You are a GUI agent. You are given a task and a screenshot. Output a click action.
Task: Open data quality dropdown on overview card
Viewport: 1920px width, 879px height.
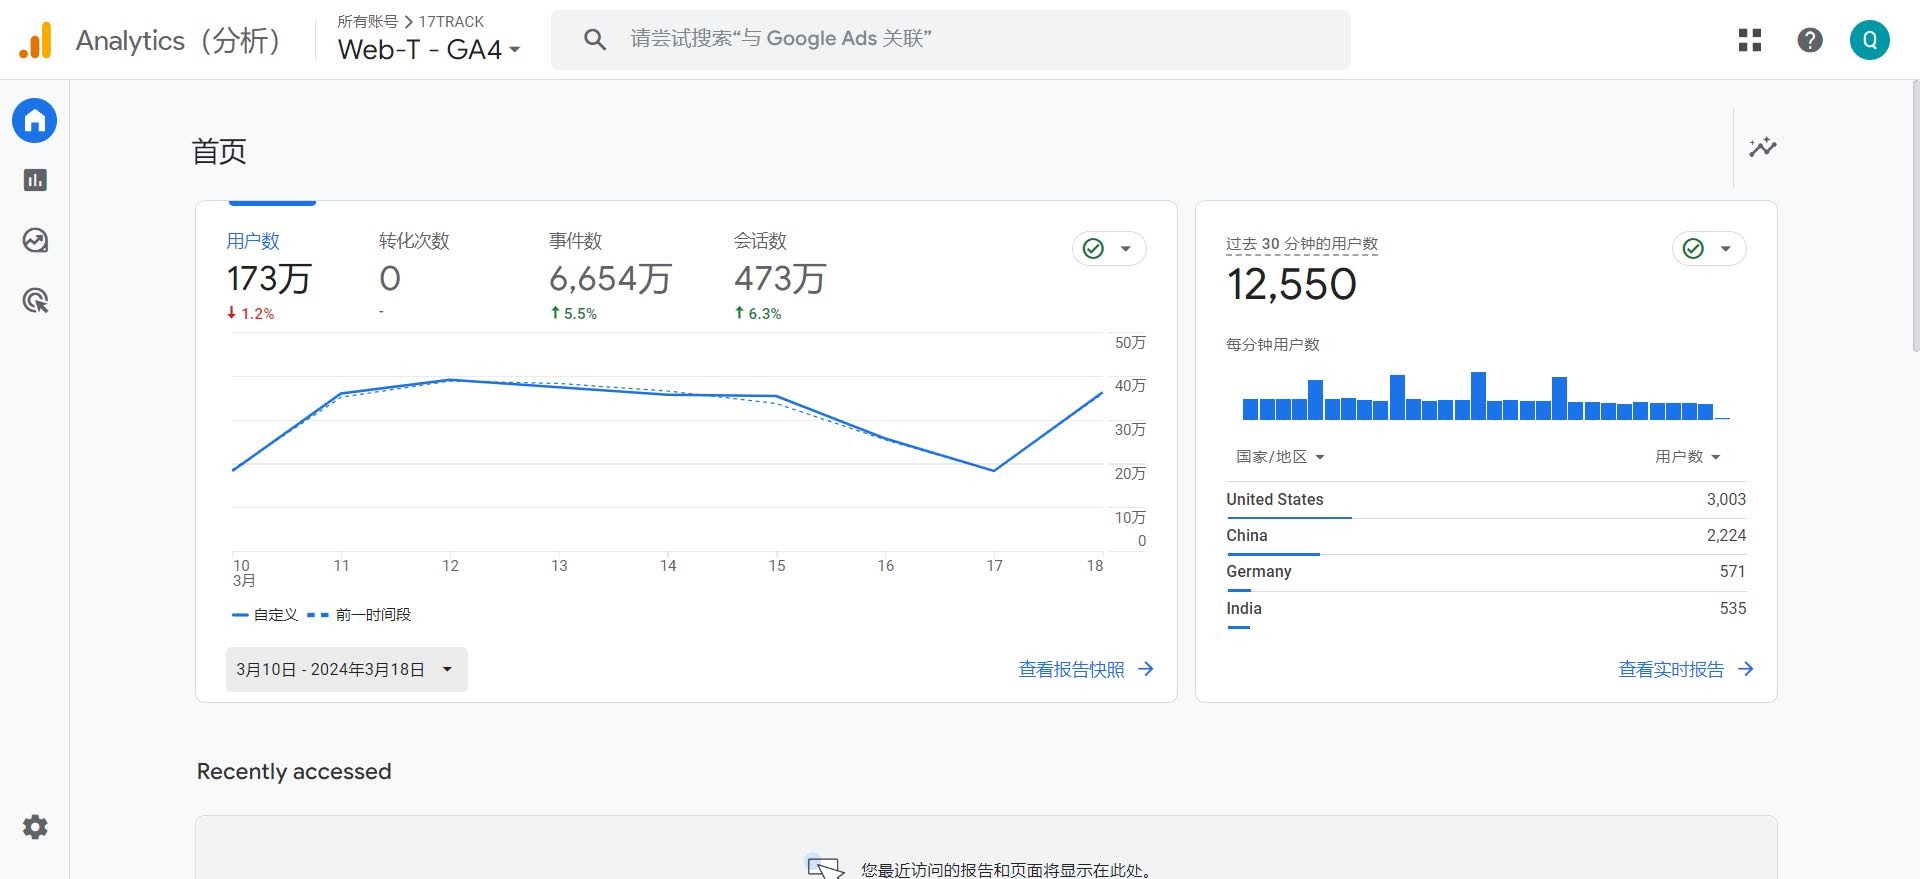(1109, 248)
